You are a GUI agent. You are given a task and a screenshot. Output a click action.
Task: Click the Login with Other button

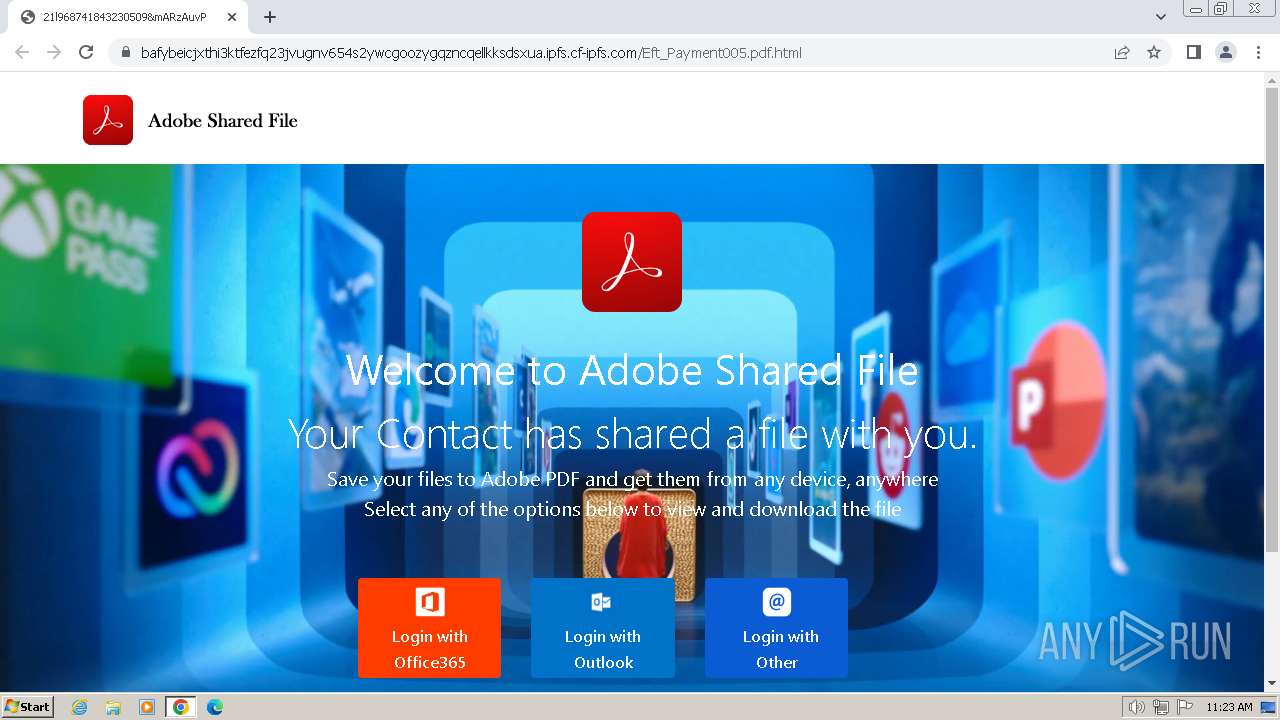click(x=776, y=627)
